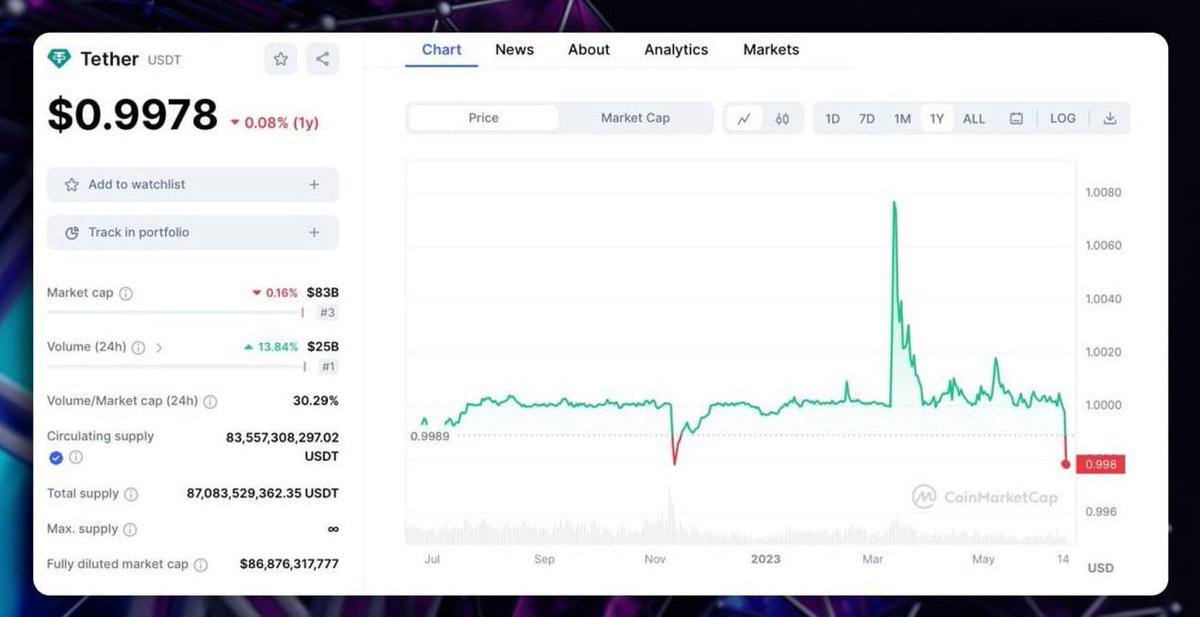Show Circulating supply info icon
The image size is (1200, 617).
tap(76, 457)
